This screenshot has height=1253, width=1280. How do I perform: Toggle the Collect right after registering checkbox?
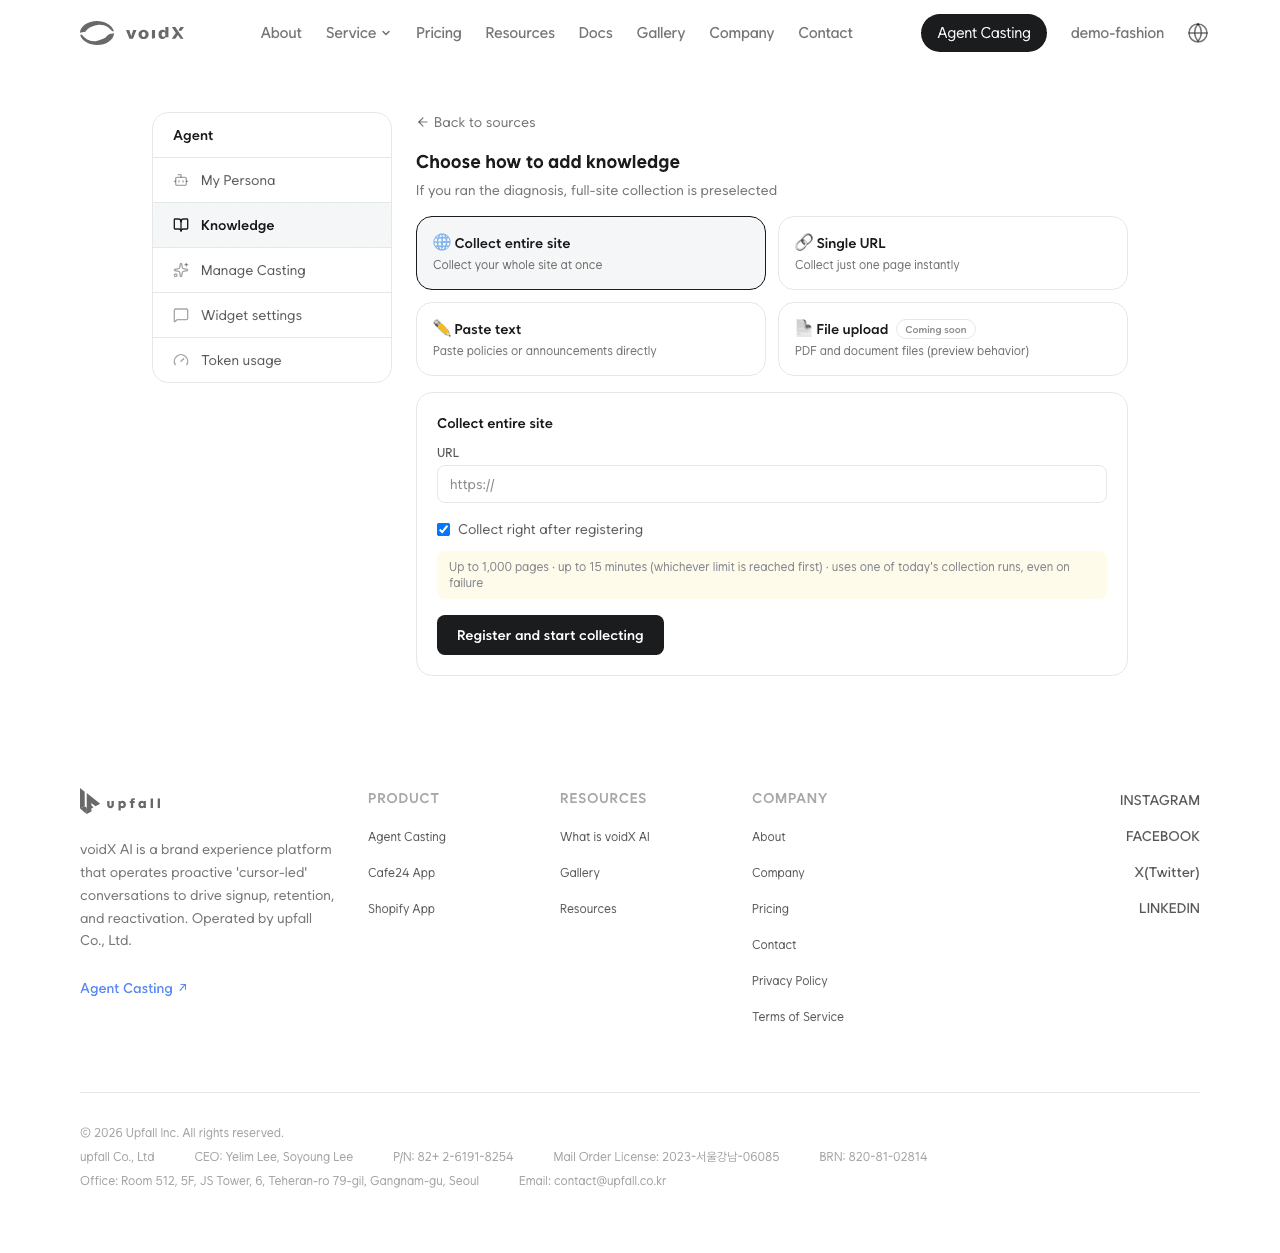pos(444,530)
